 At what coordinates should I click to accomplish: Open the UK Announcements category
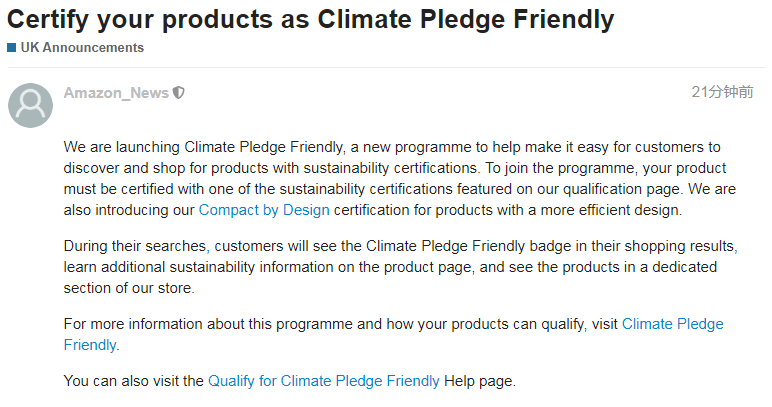[82, 48]
